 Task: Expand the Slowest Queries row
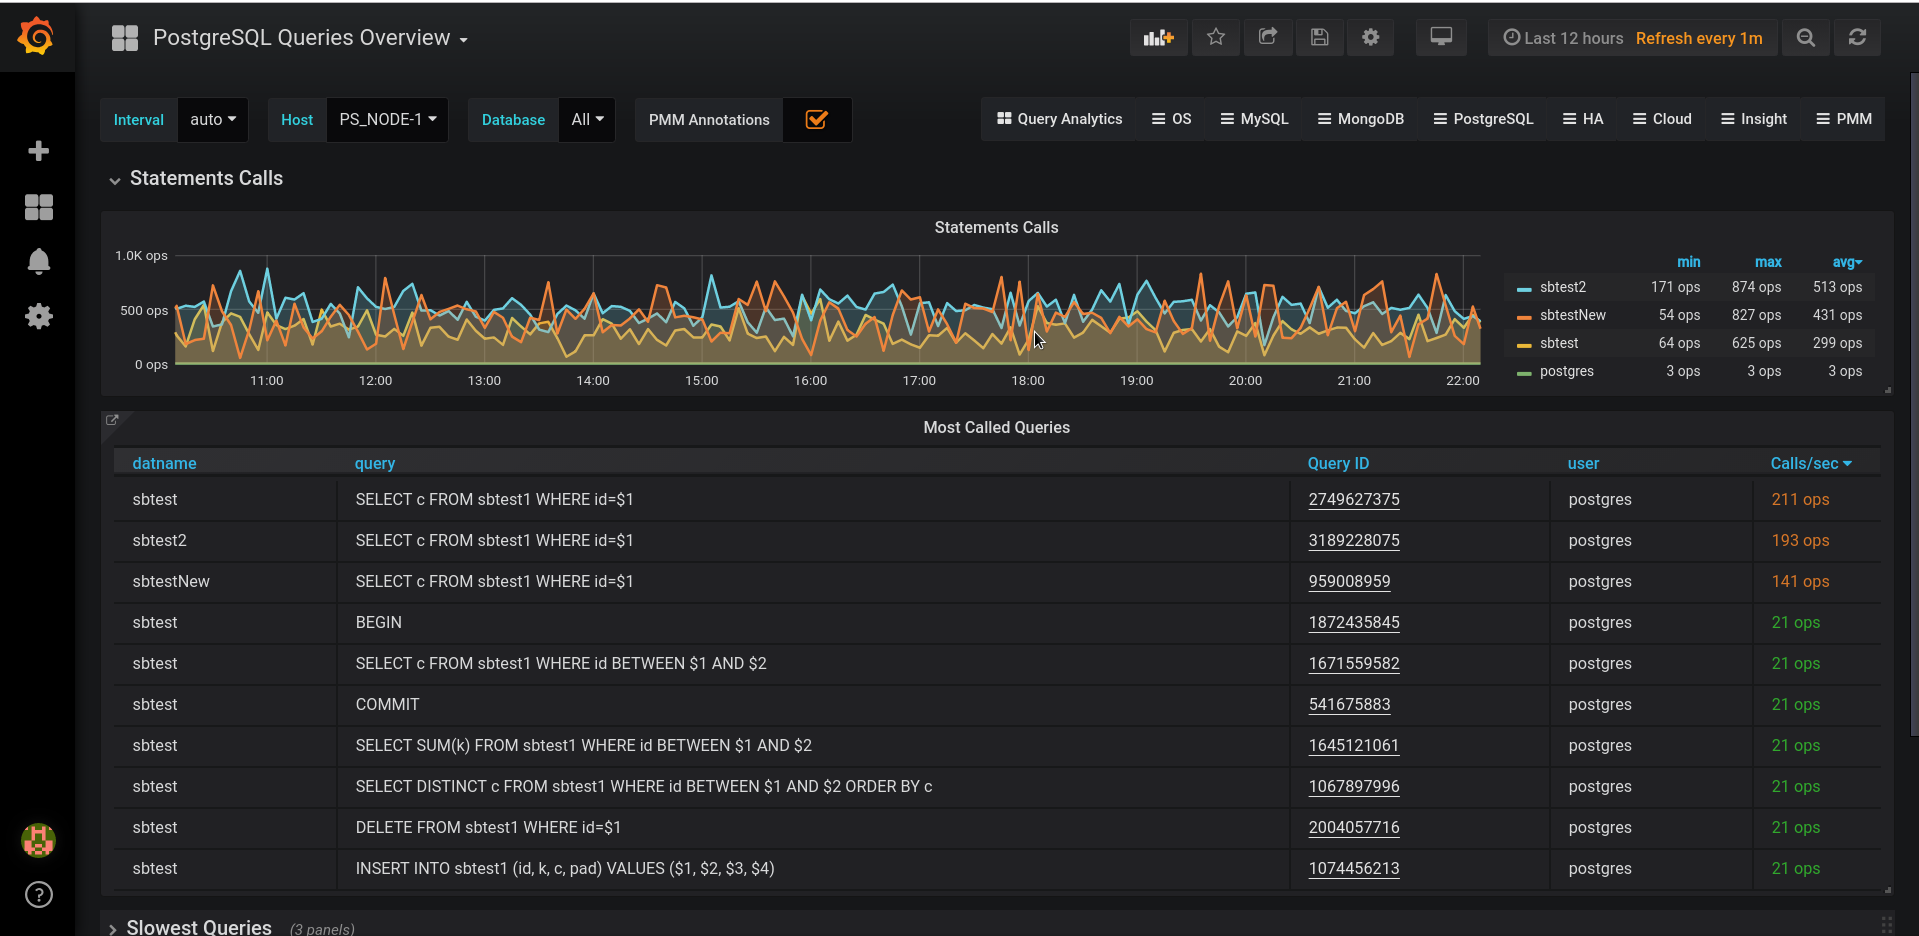point(198,927)
